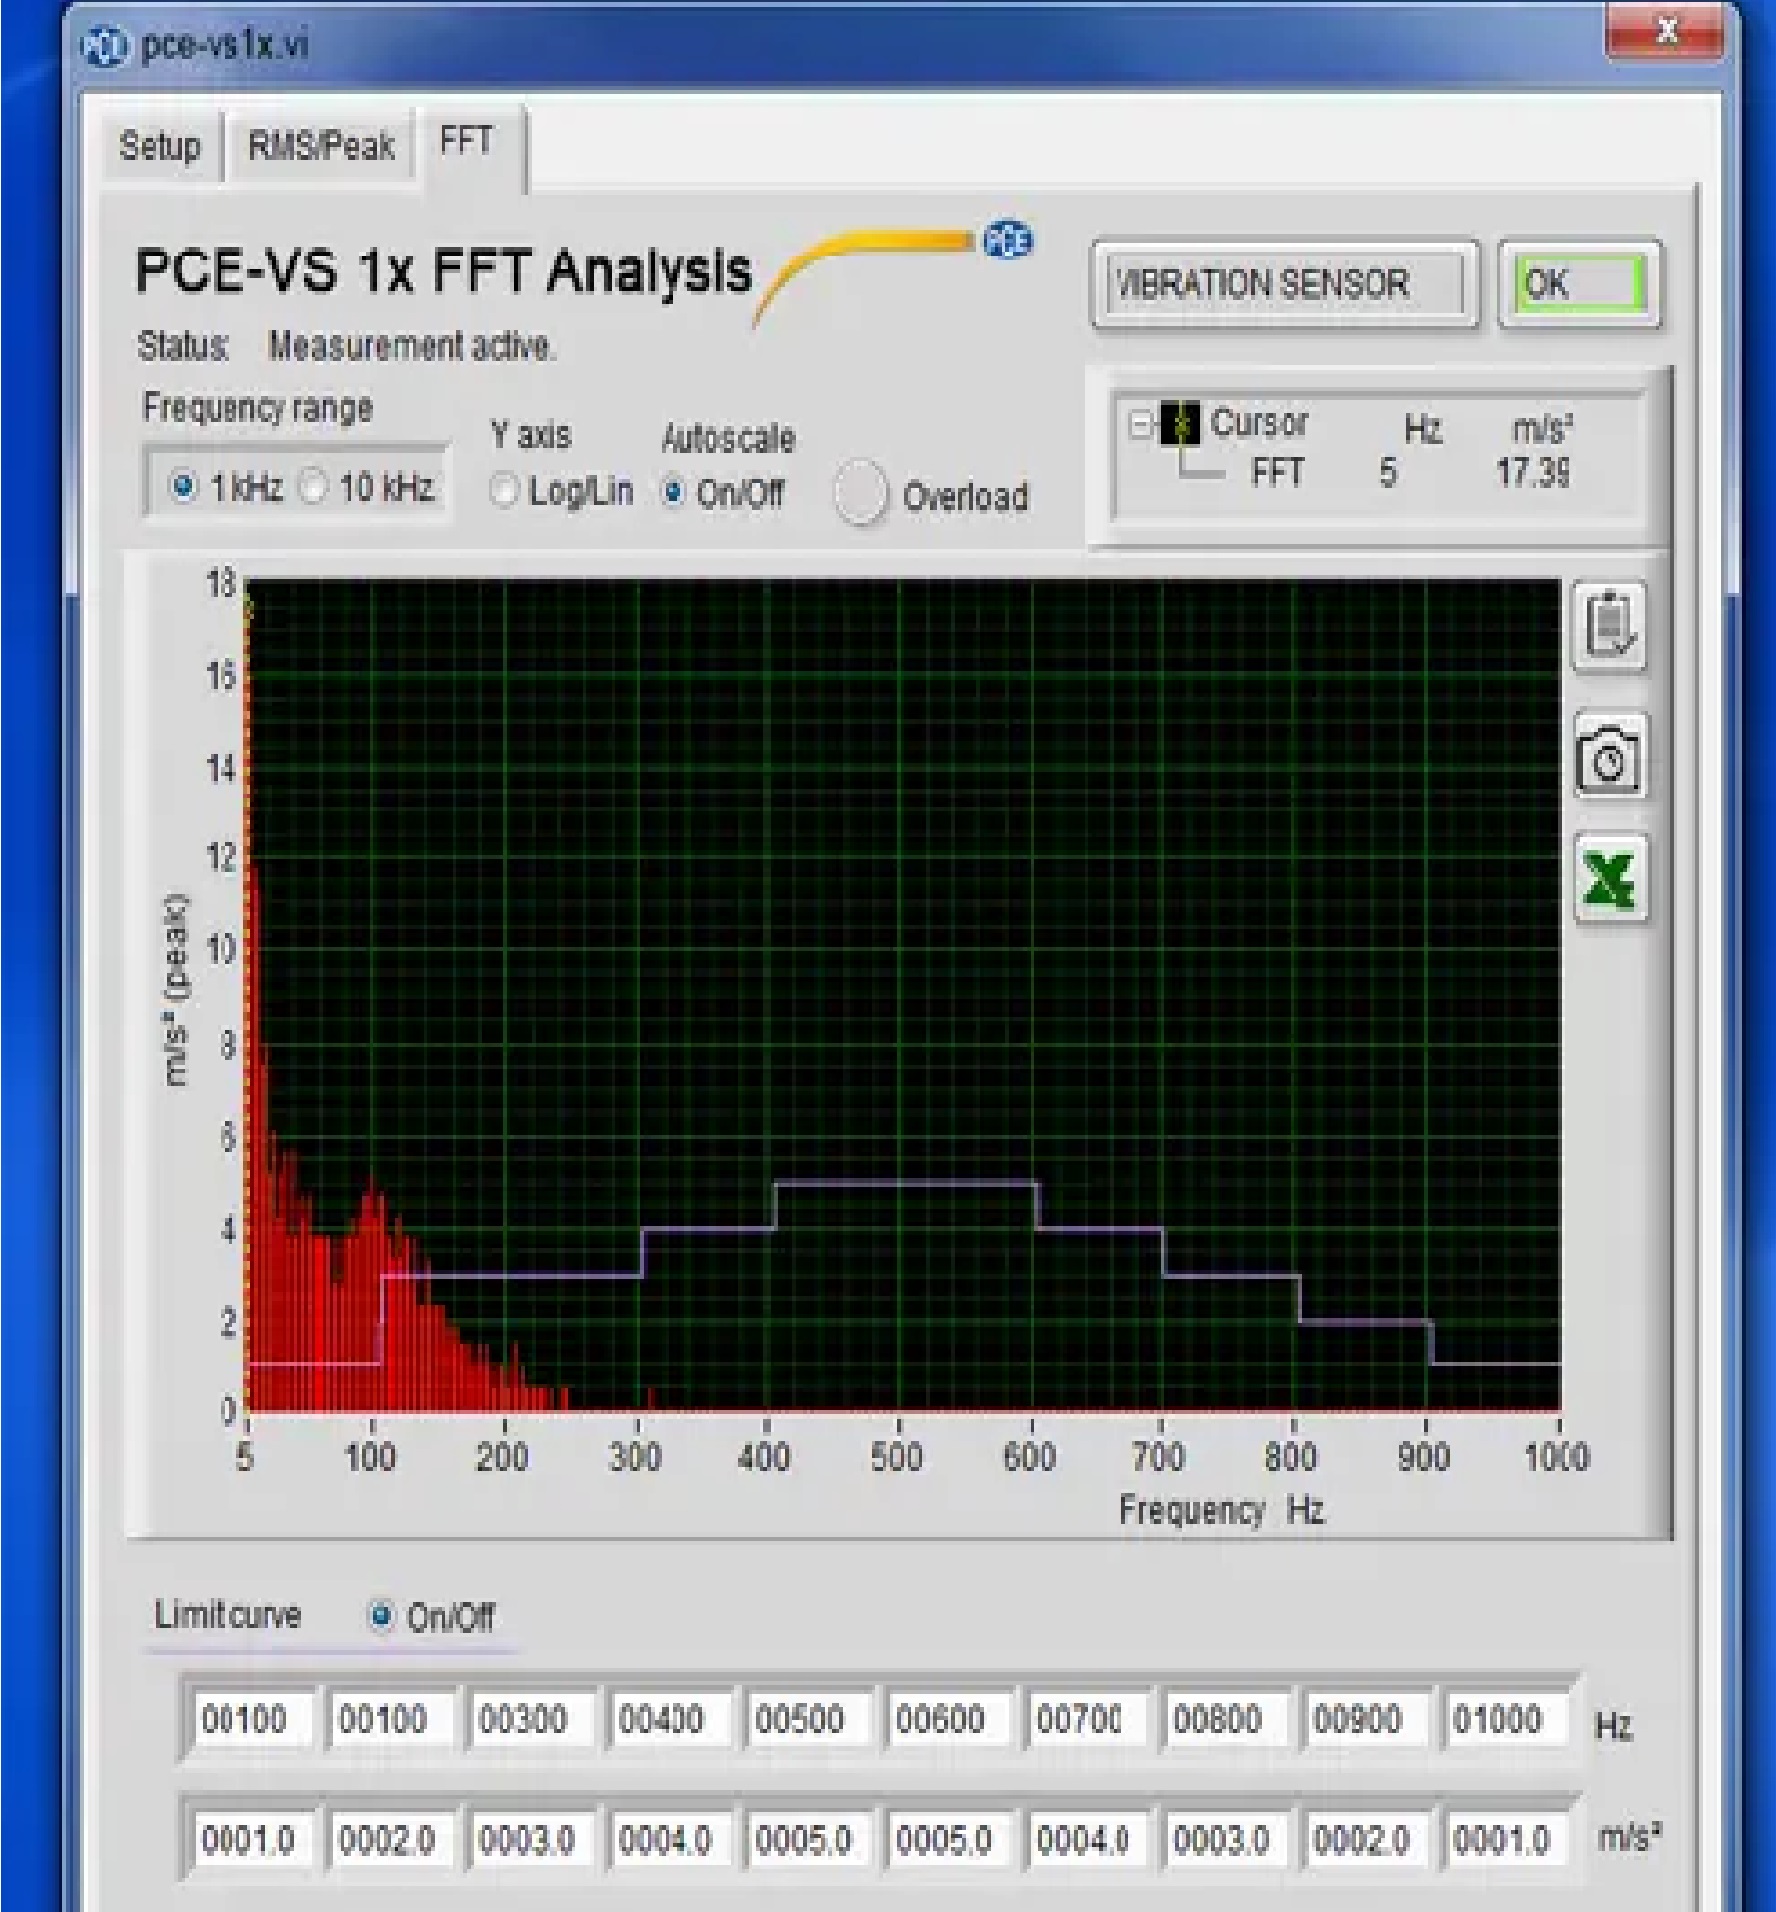Click the VIBRATION SENSOR field

click(1285, 285)
